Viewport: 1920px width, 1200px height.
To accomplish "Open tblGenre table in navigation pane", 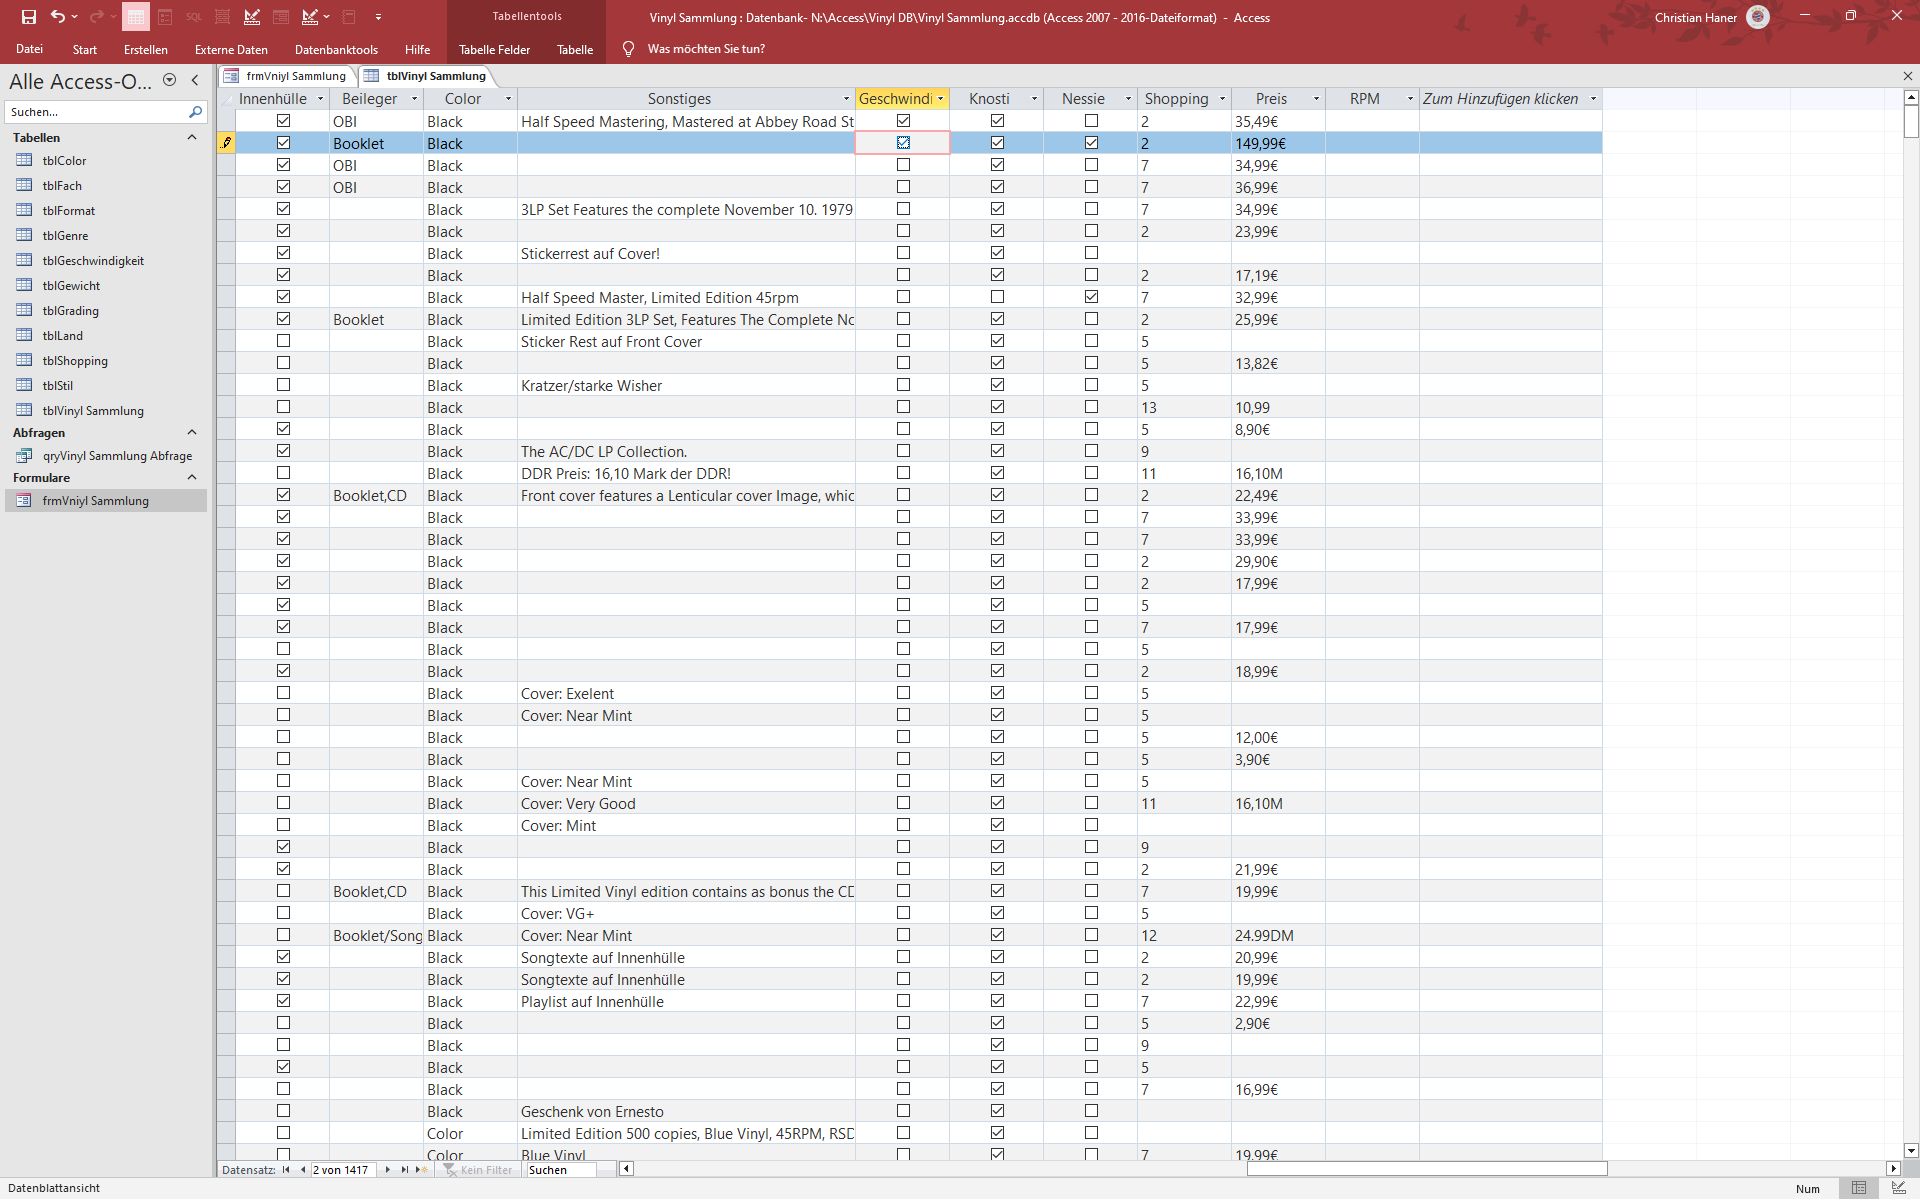I will click(65, 236).
